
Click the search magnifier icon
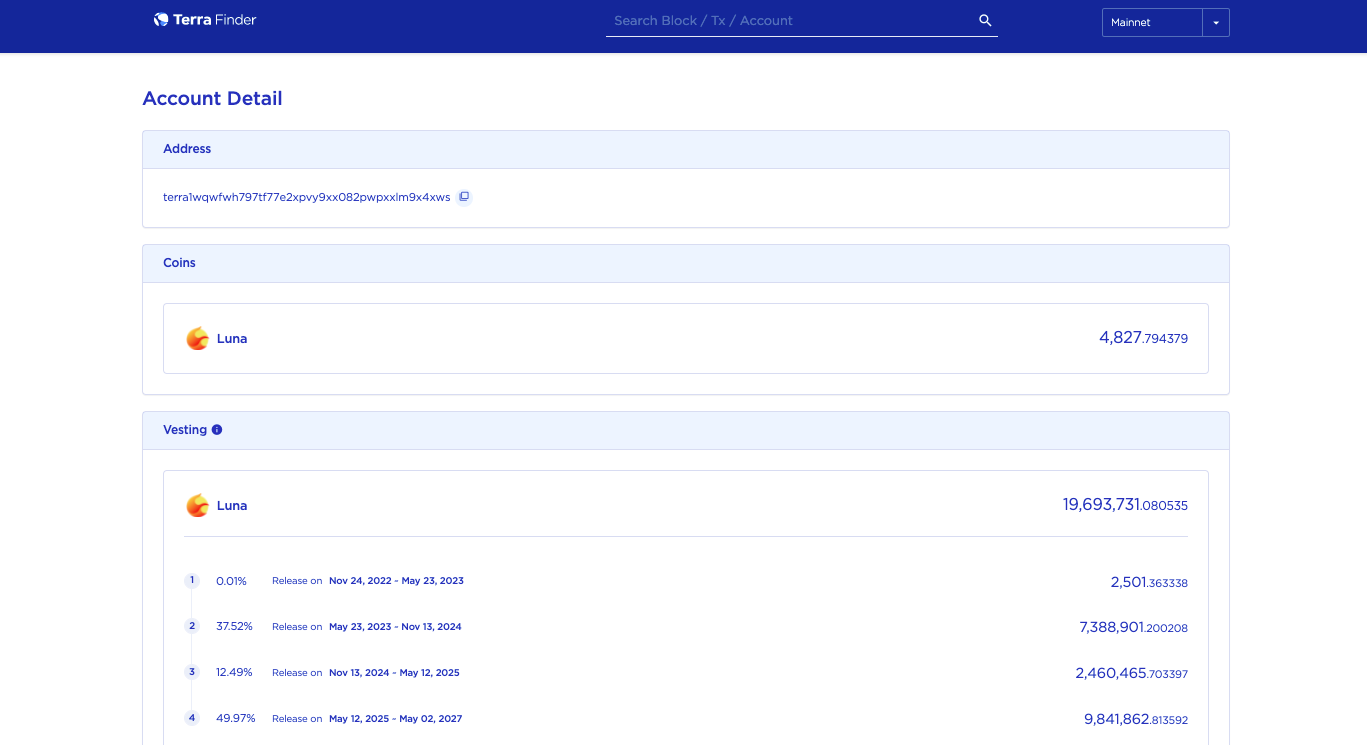tap(985, 21)
